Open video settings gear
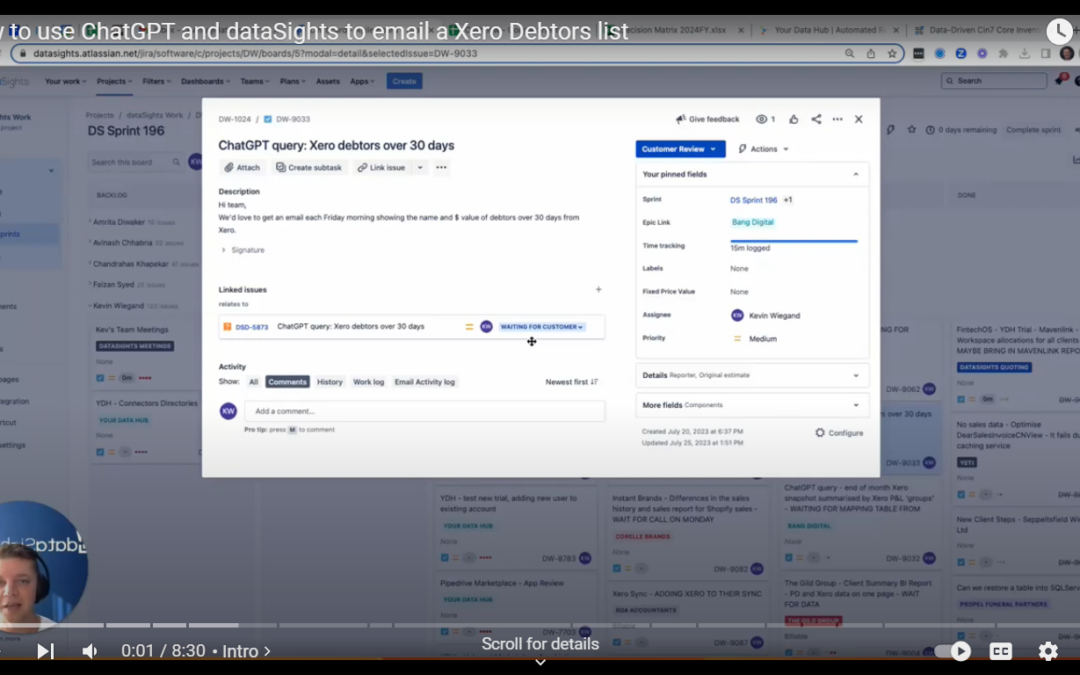Screen dimensions: 1080x675 tap(1048, 651)
